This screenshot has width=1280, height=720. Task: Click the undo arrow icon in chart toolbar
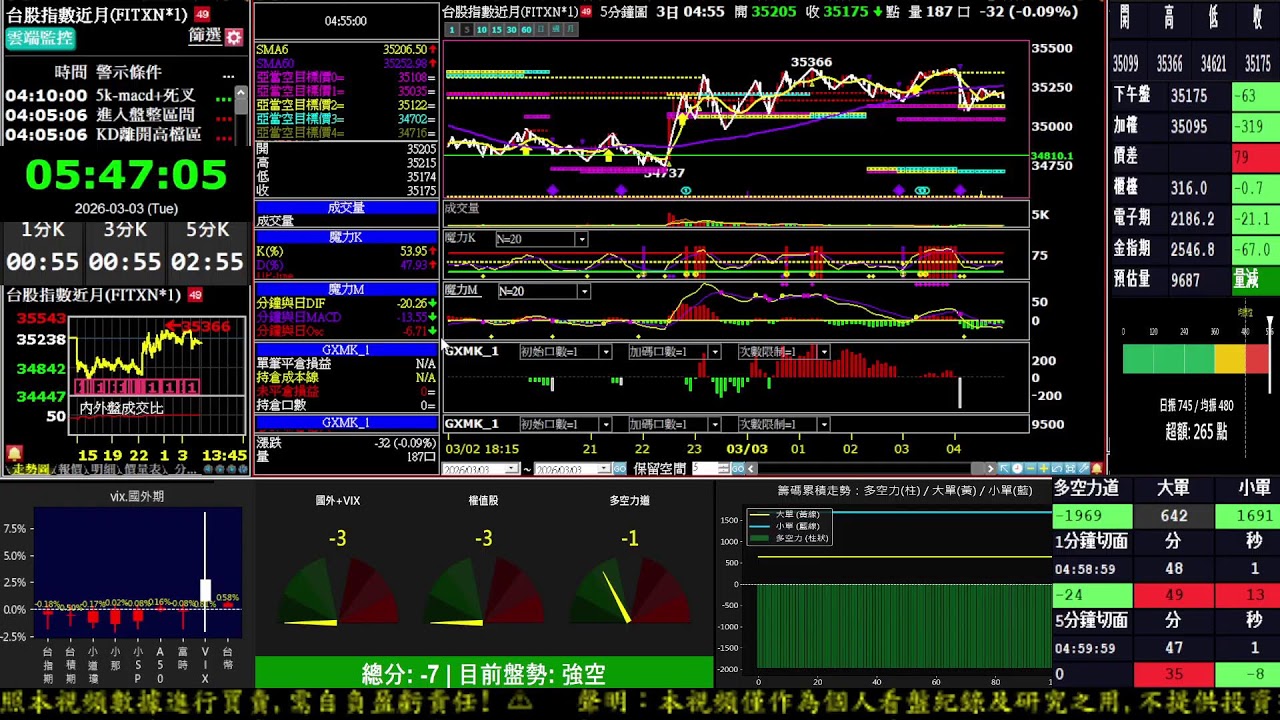coord(1057,468)
